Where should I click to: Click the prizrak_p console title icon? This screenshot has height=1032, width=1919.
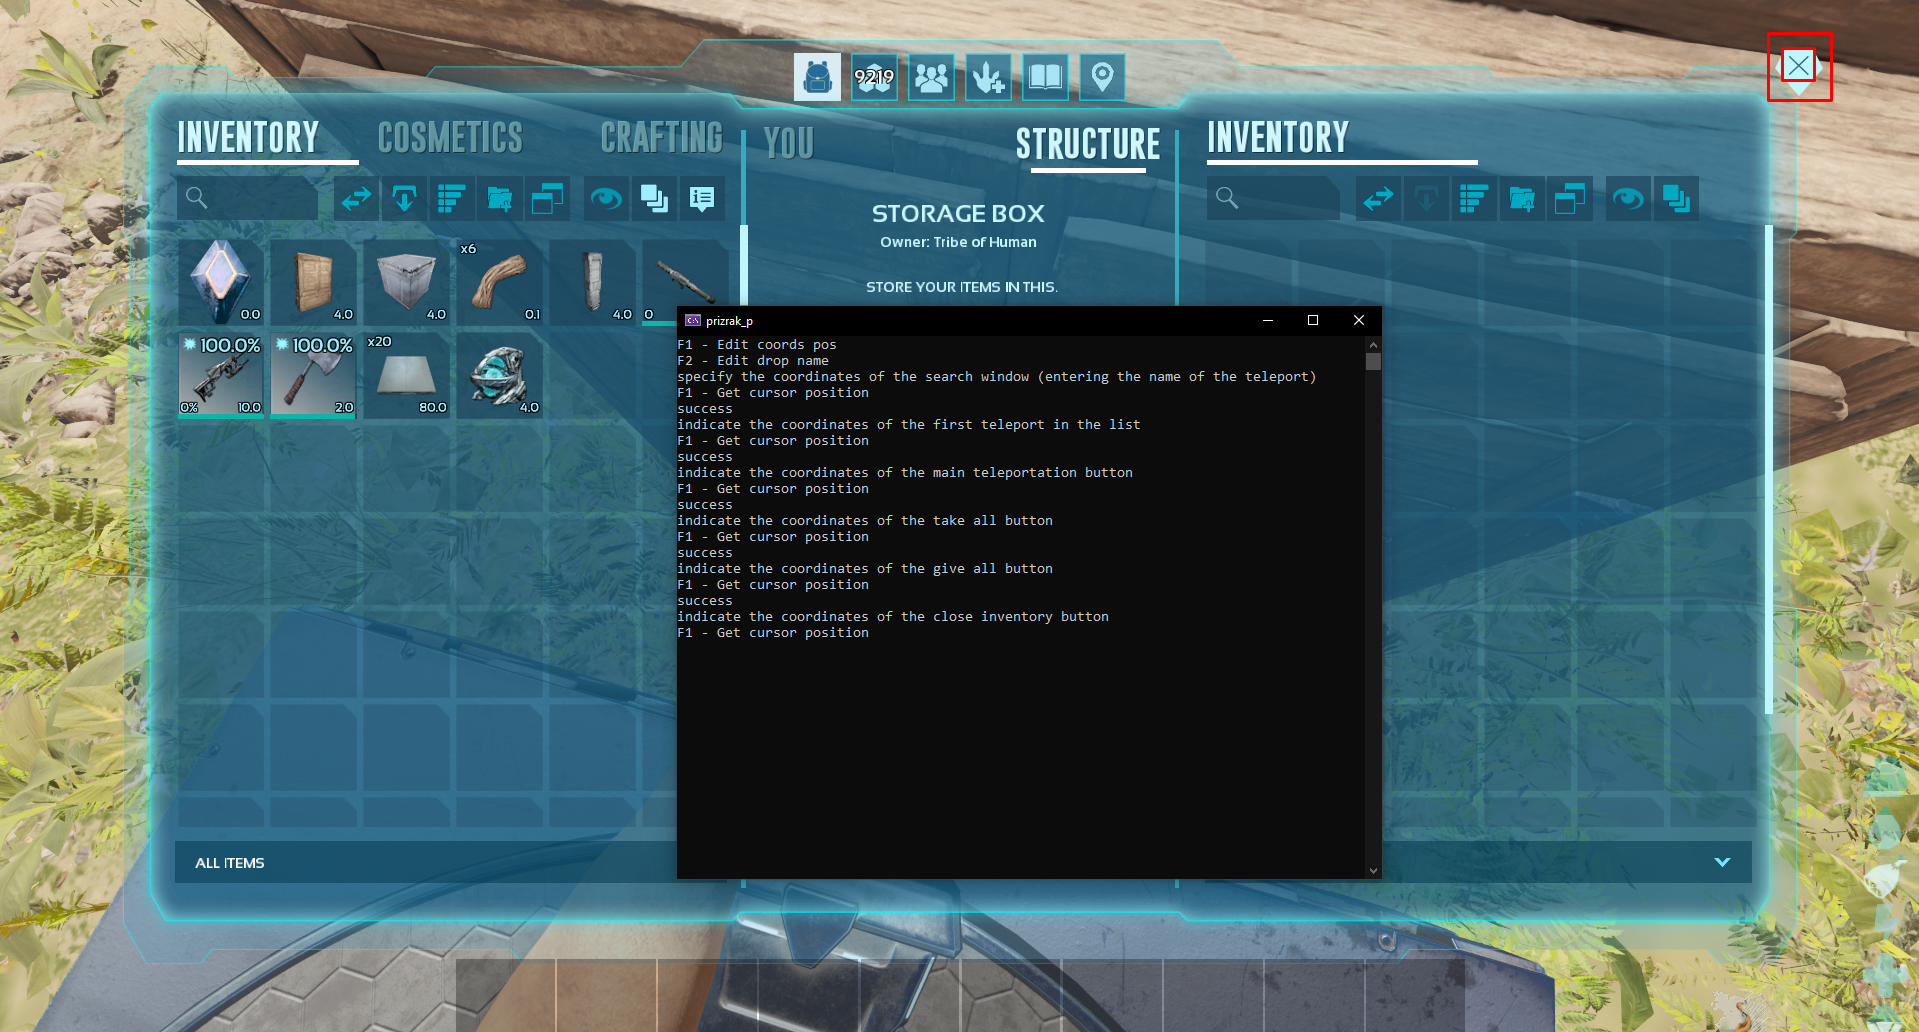tap(693, 320)
